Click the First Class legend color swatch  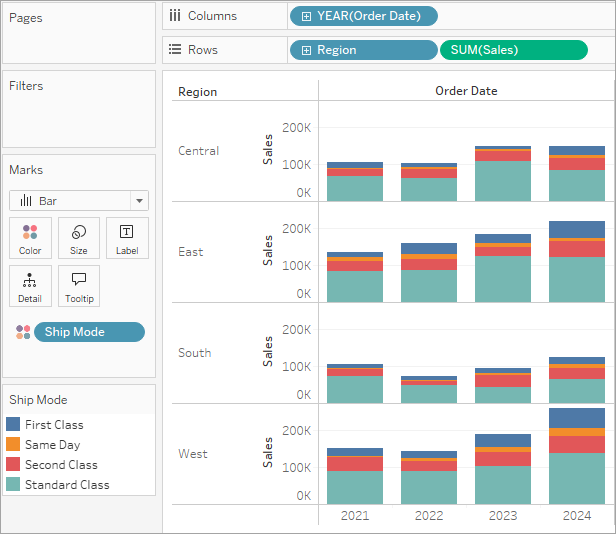pyautogui.click(x=13, y=424)
